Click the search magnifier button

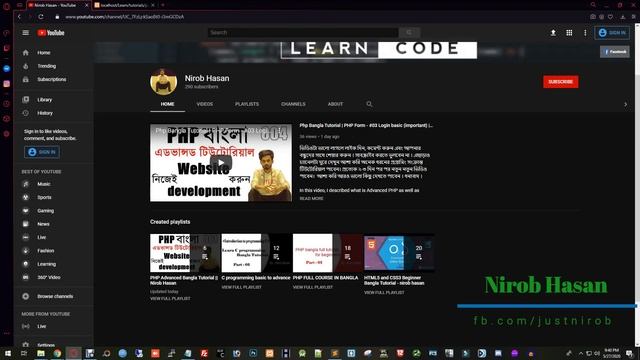click(x=409, y=33)
